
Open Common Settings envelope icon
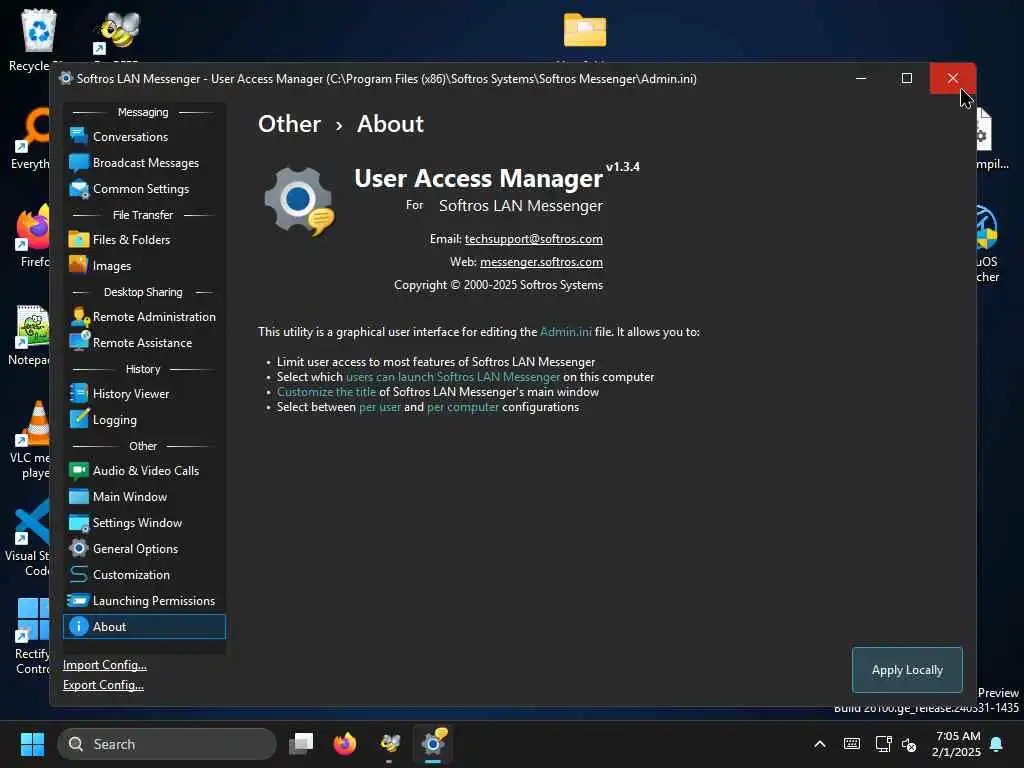point(78,188)
